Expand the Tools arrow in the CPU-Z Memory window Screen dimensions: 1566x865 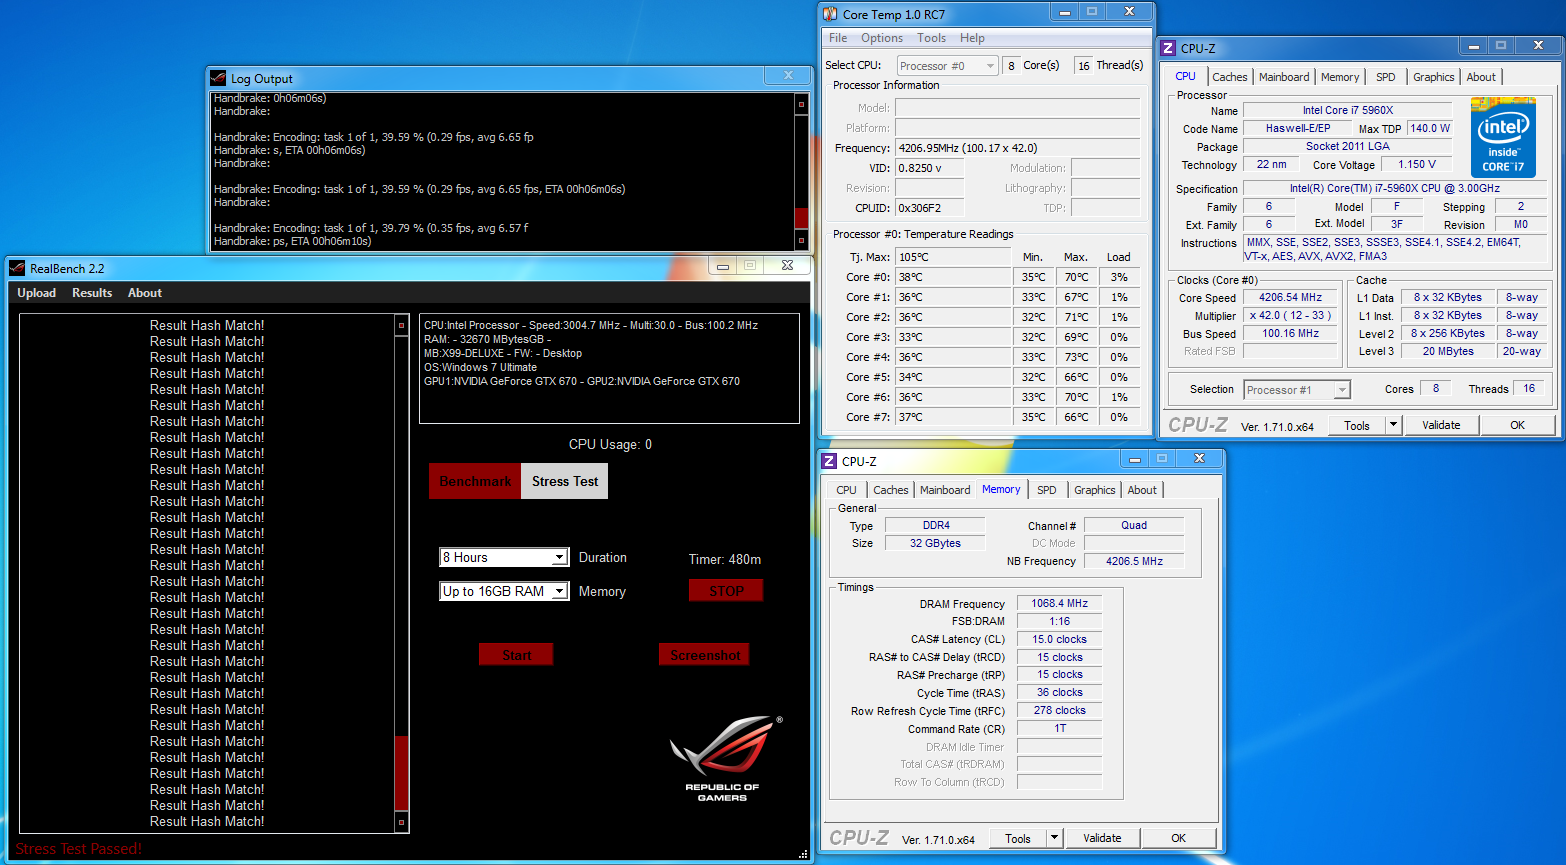point(1054,838)
